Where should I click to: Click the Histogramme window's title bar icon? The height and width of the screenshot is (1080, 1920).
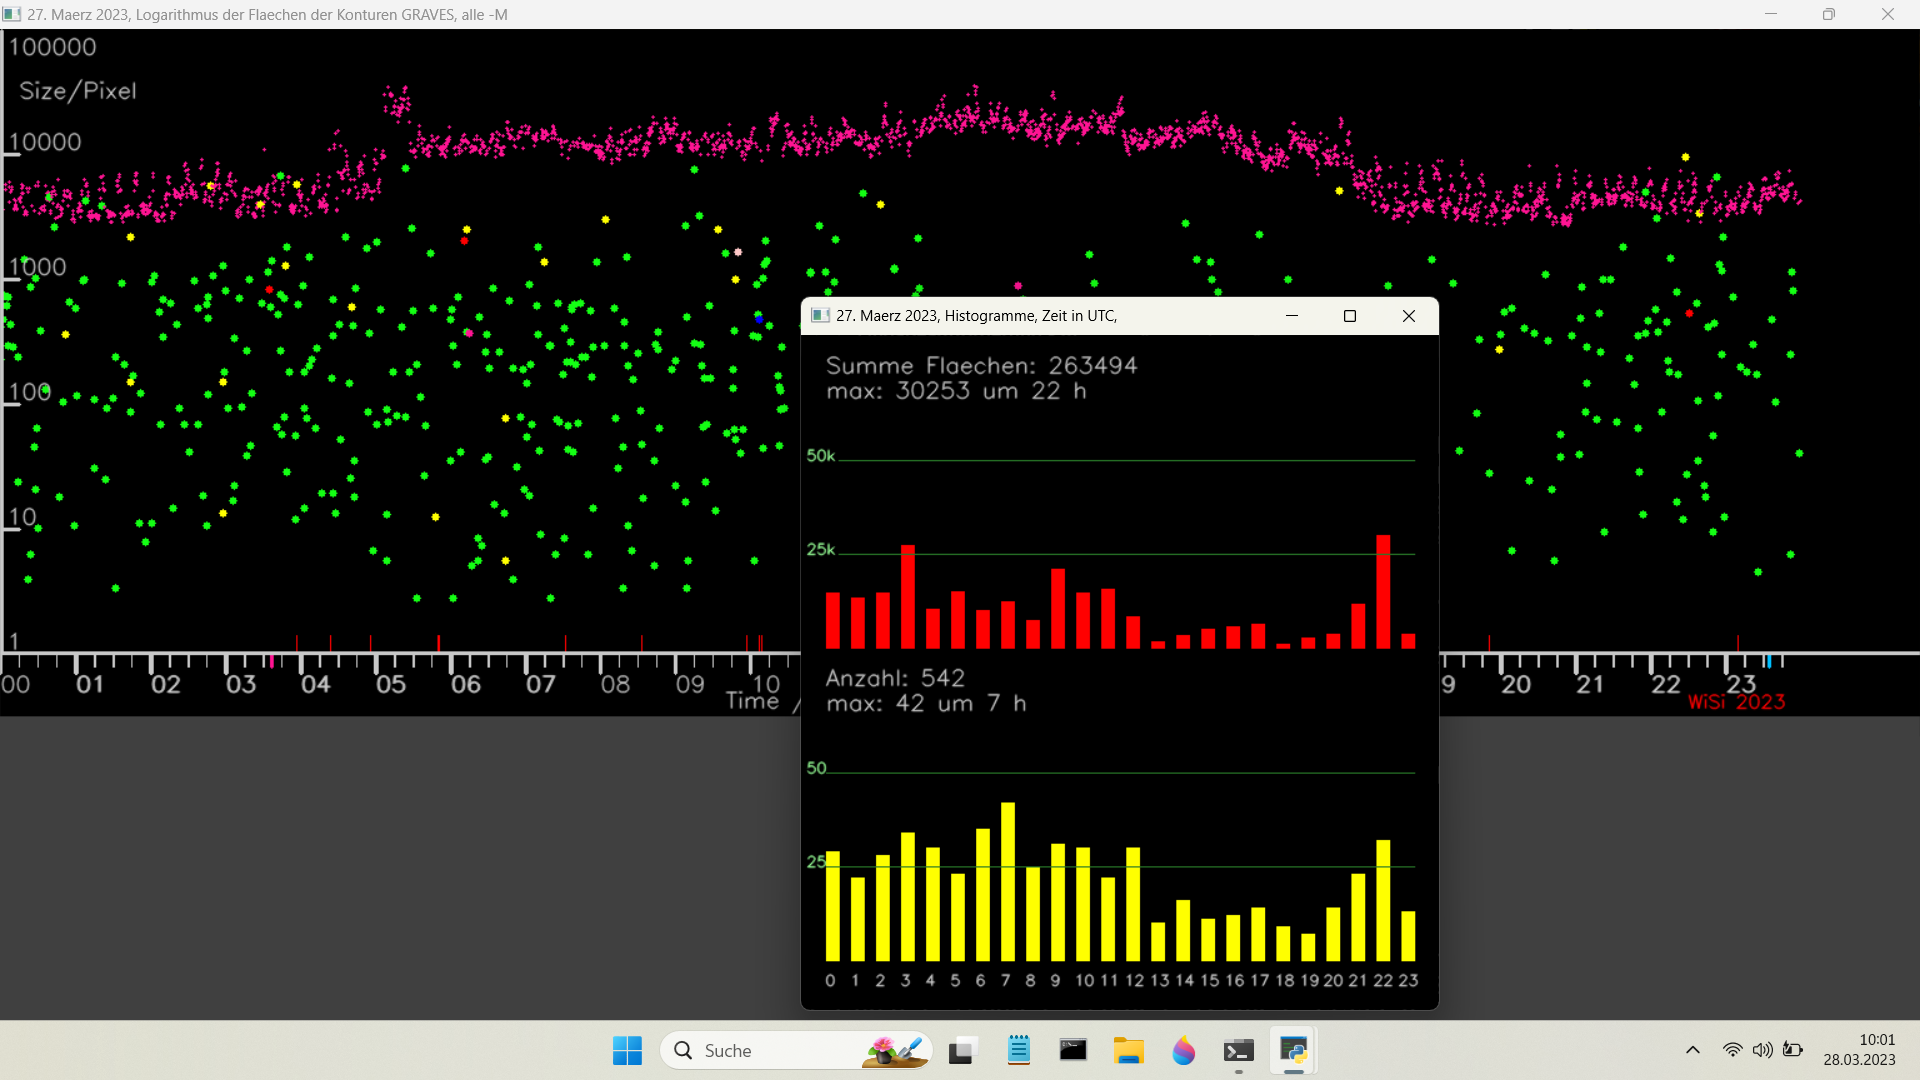[821, 316]
